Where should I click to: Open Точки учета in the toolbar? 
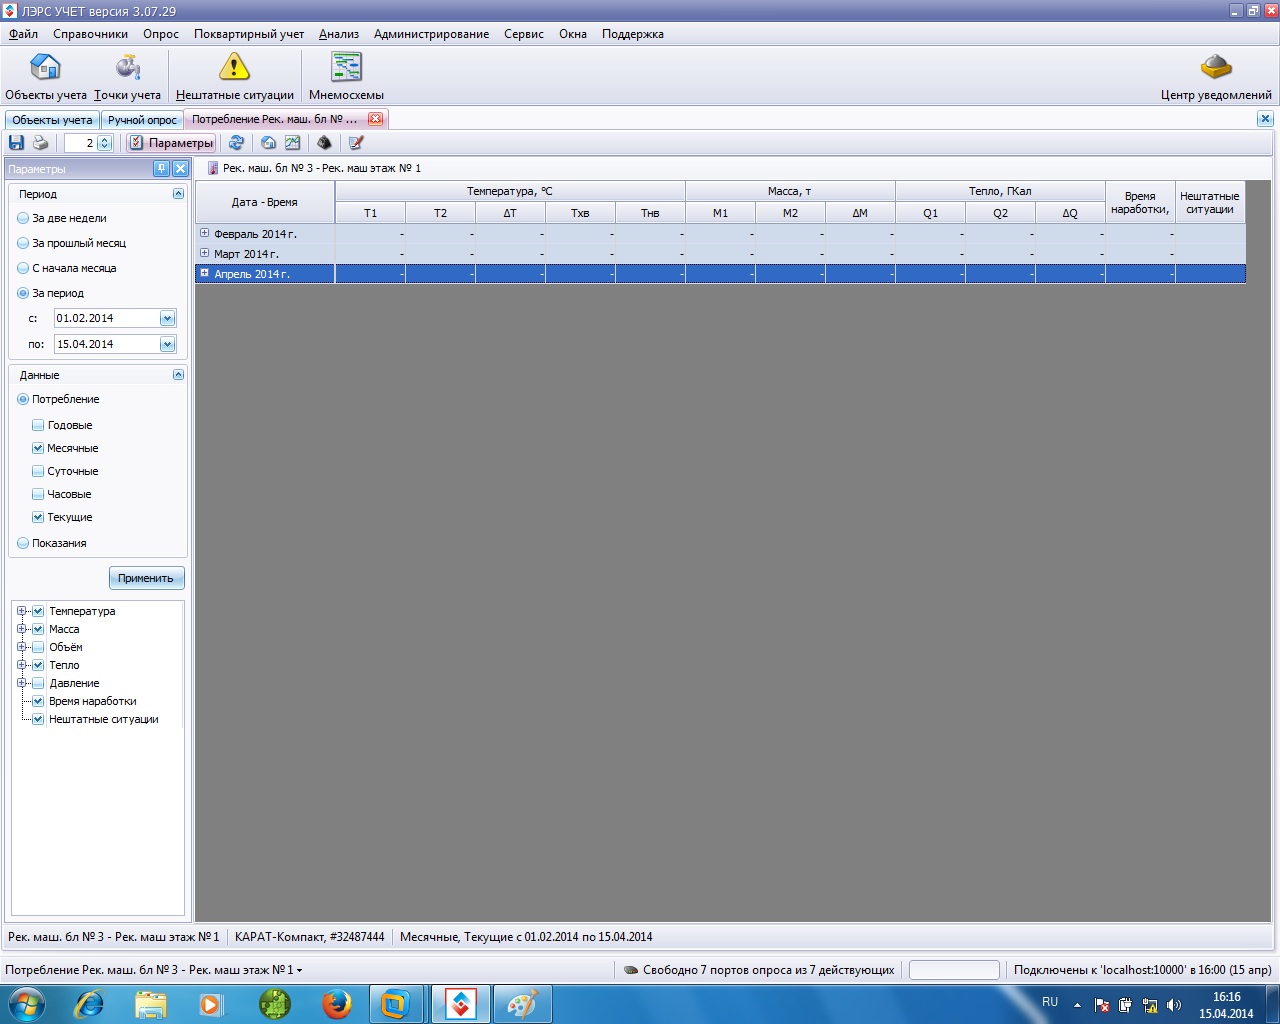128,77
